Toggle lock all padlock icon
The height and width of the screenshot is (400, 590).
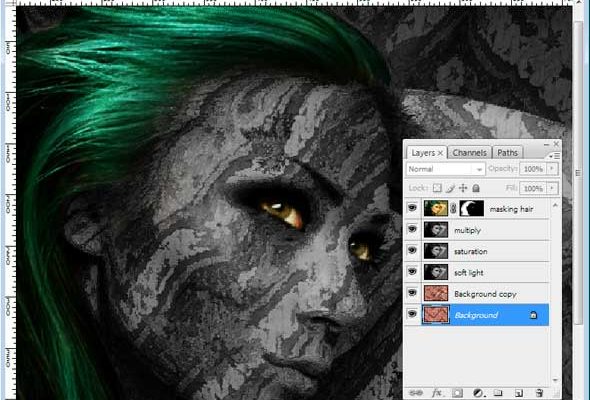[476, 188]
